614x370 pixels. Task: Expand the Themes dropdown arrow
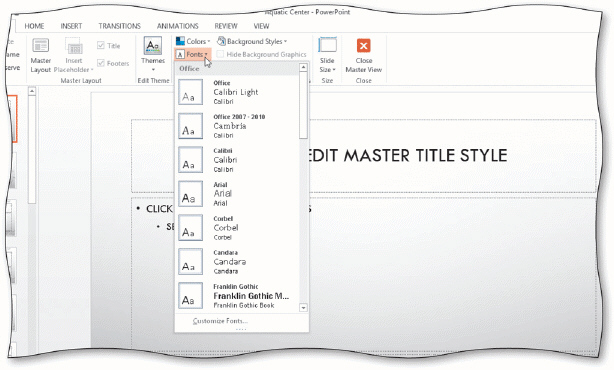[153, 70]
